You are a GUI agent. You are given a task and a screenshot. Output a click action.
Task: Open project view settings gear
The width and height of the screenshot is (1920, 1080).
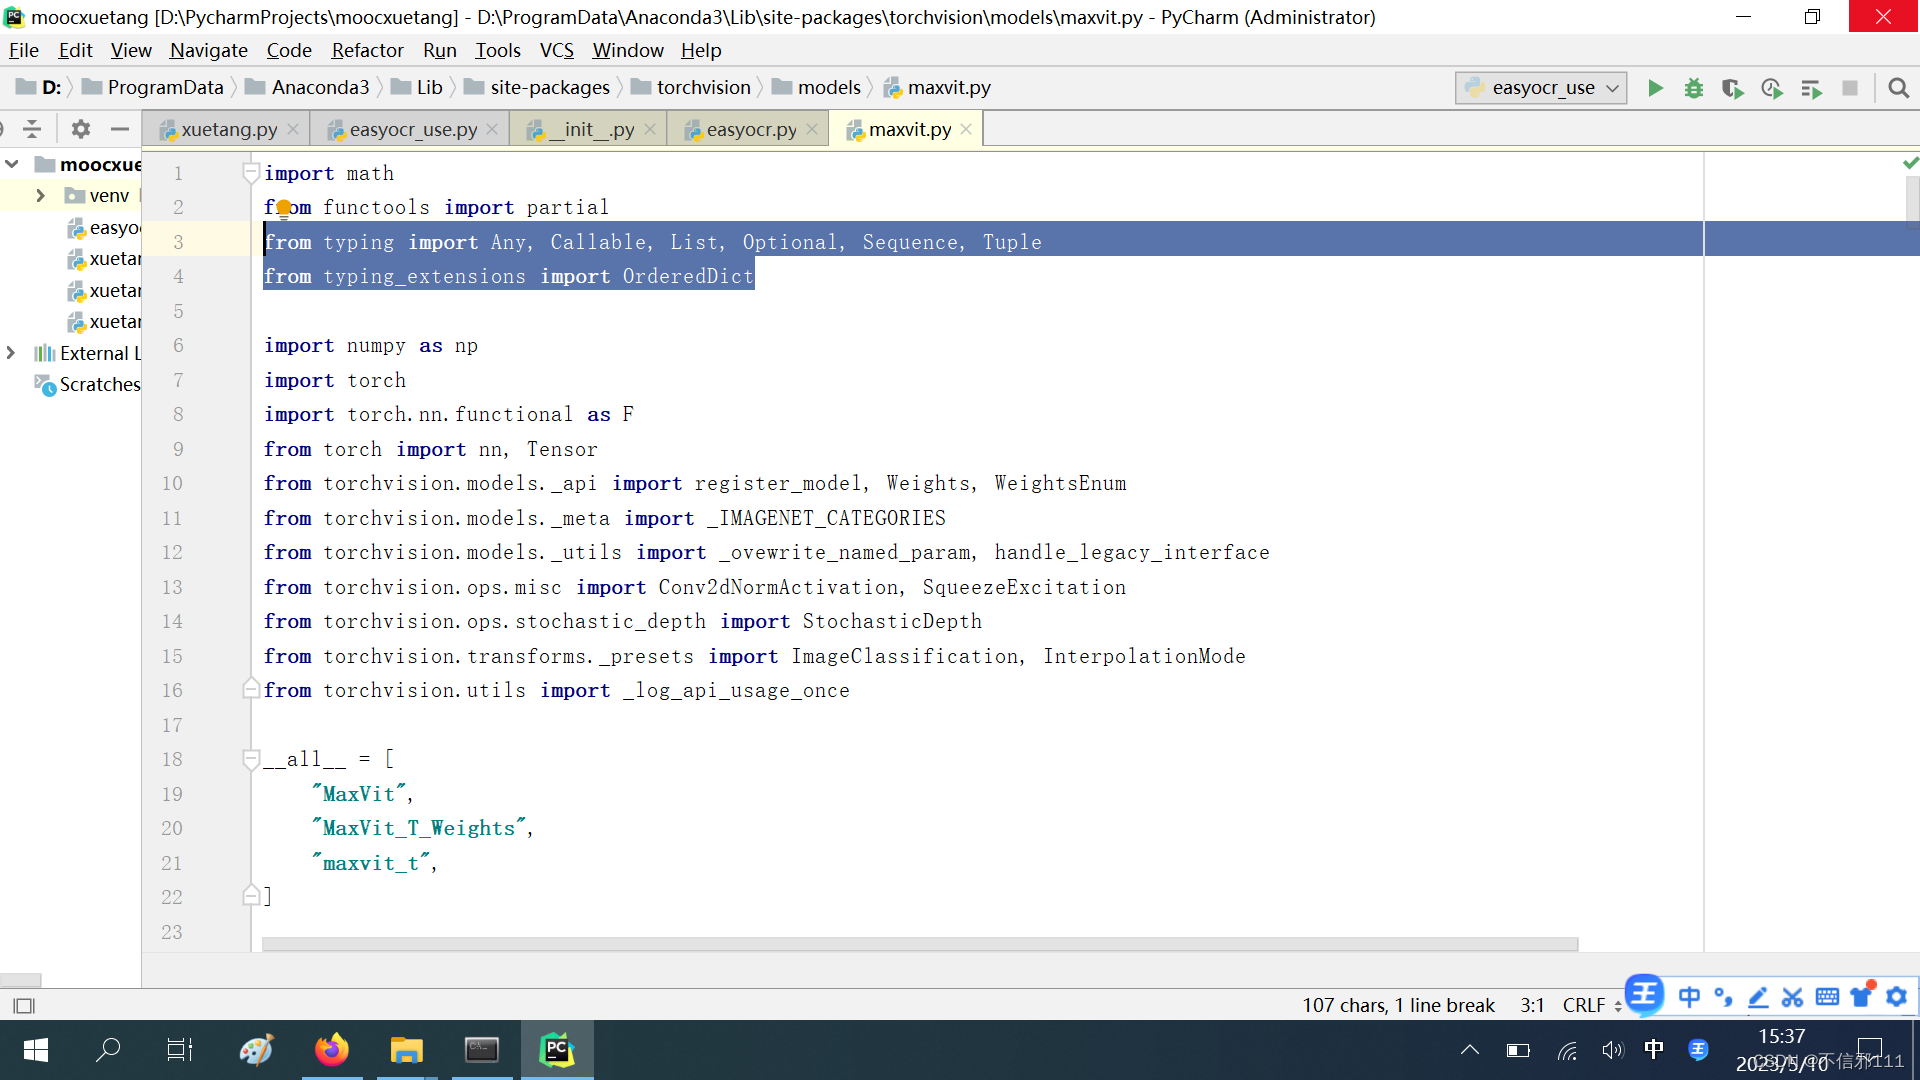[x=81, y=129]
